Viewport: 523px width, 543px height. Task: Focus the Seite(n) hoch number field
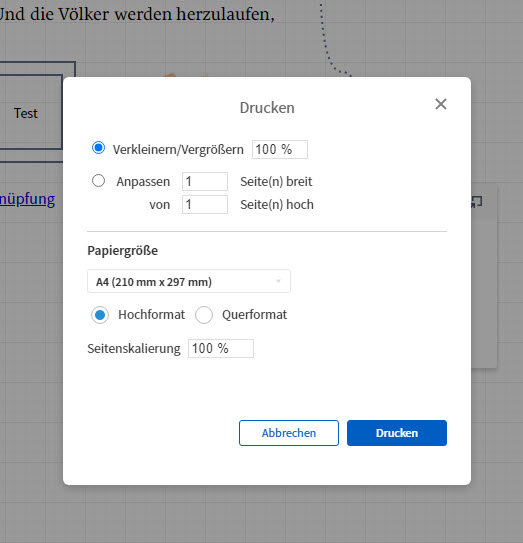point(205,204)
